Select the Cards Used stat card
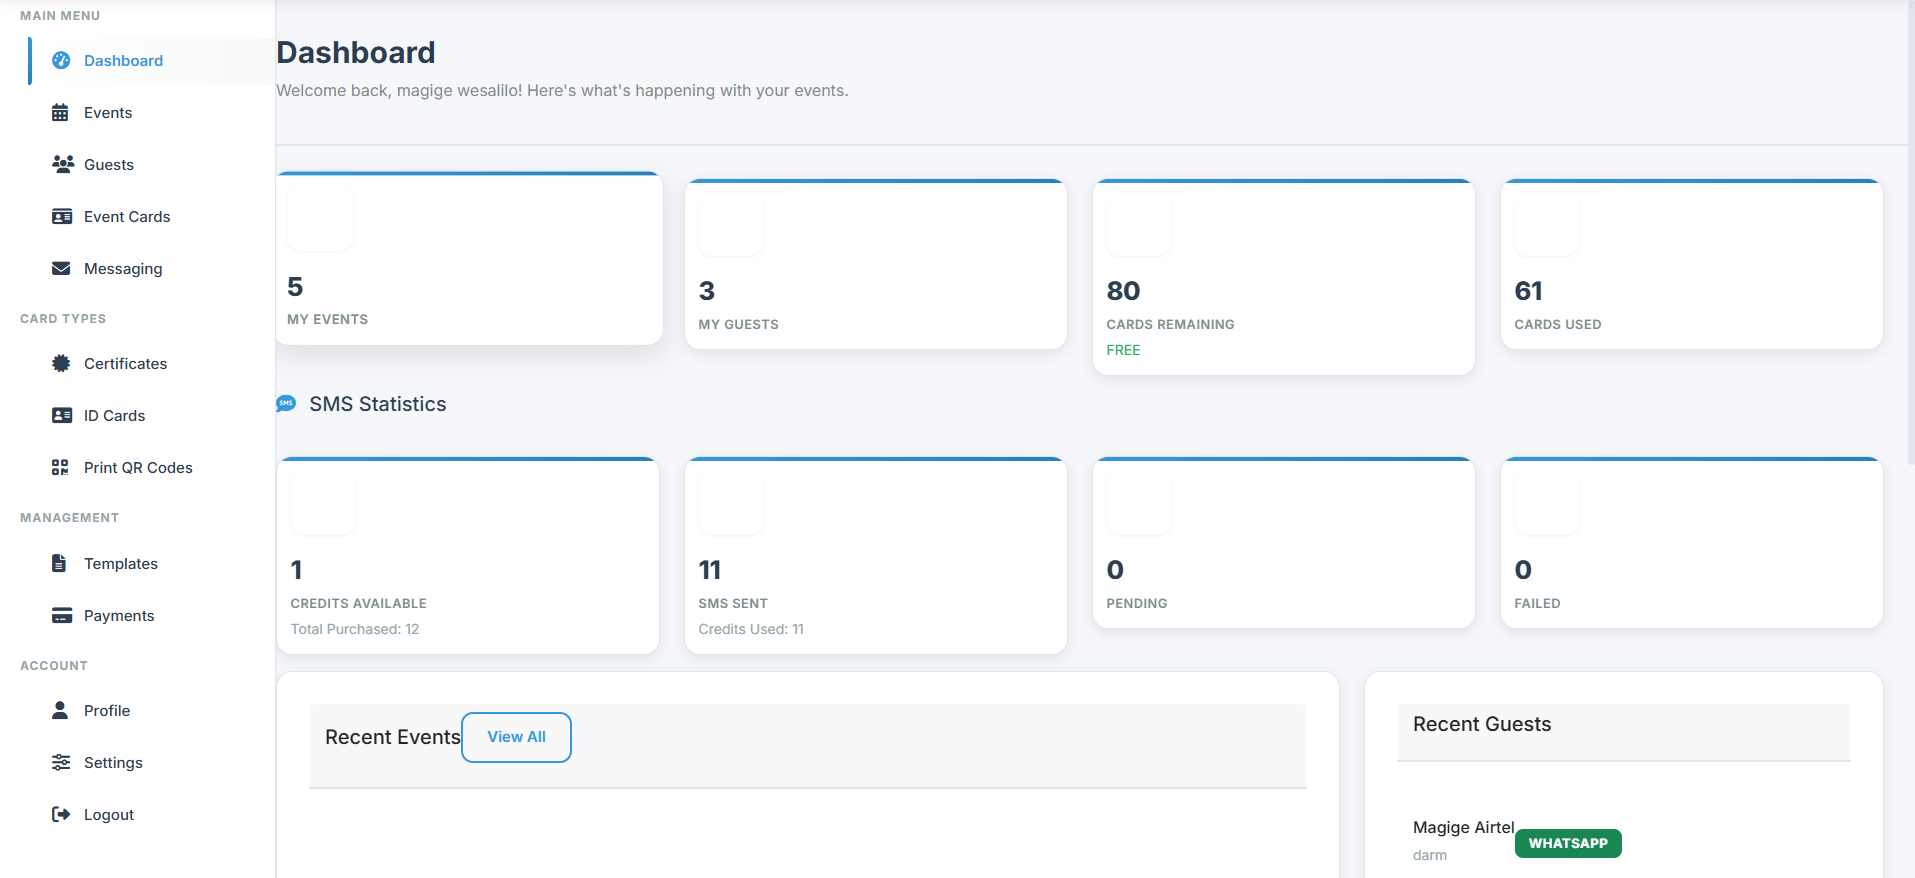 click(x=1692, y=264)
